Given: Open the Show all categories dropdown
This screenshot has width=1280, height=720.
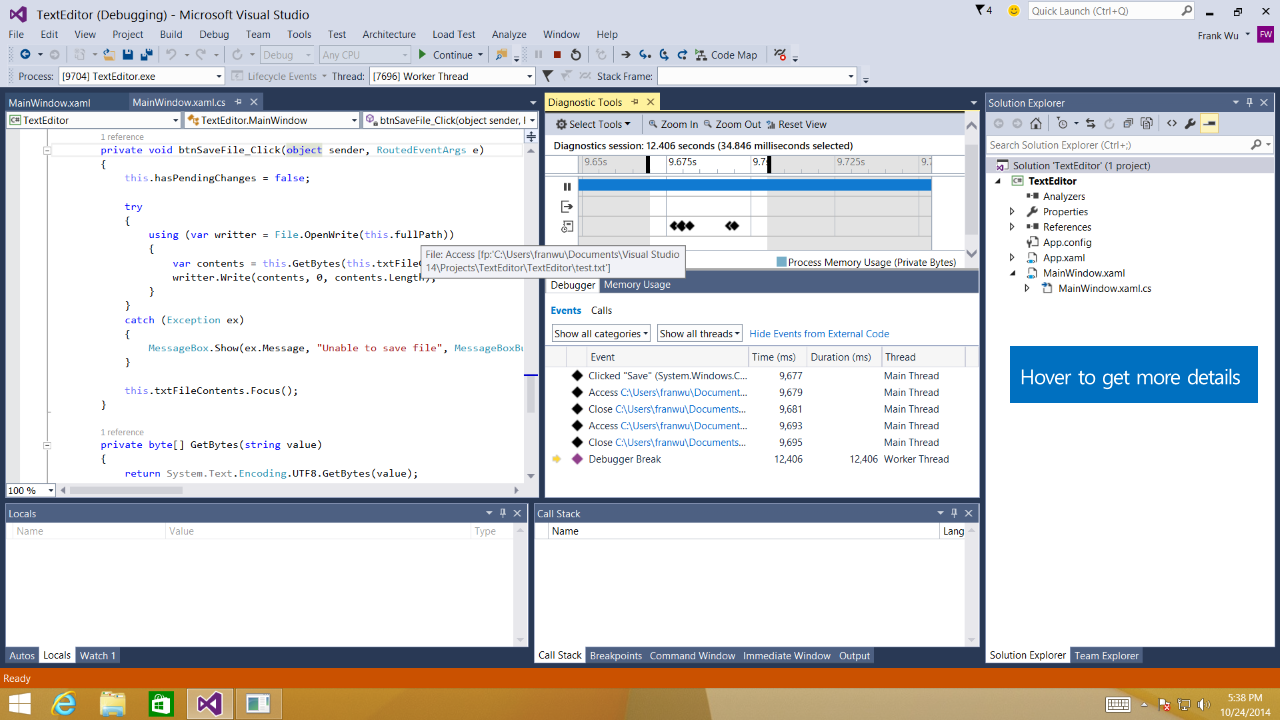Looking at the screenshot, I should pyautogui.click(x=601, y=333).
